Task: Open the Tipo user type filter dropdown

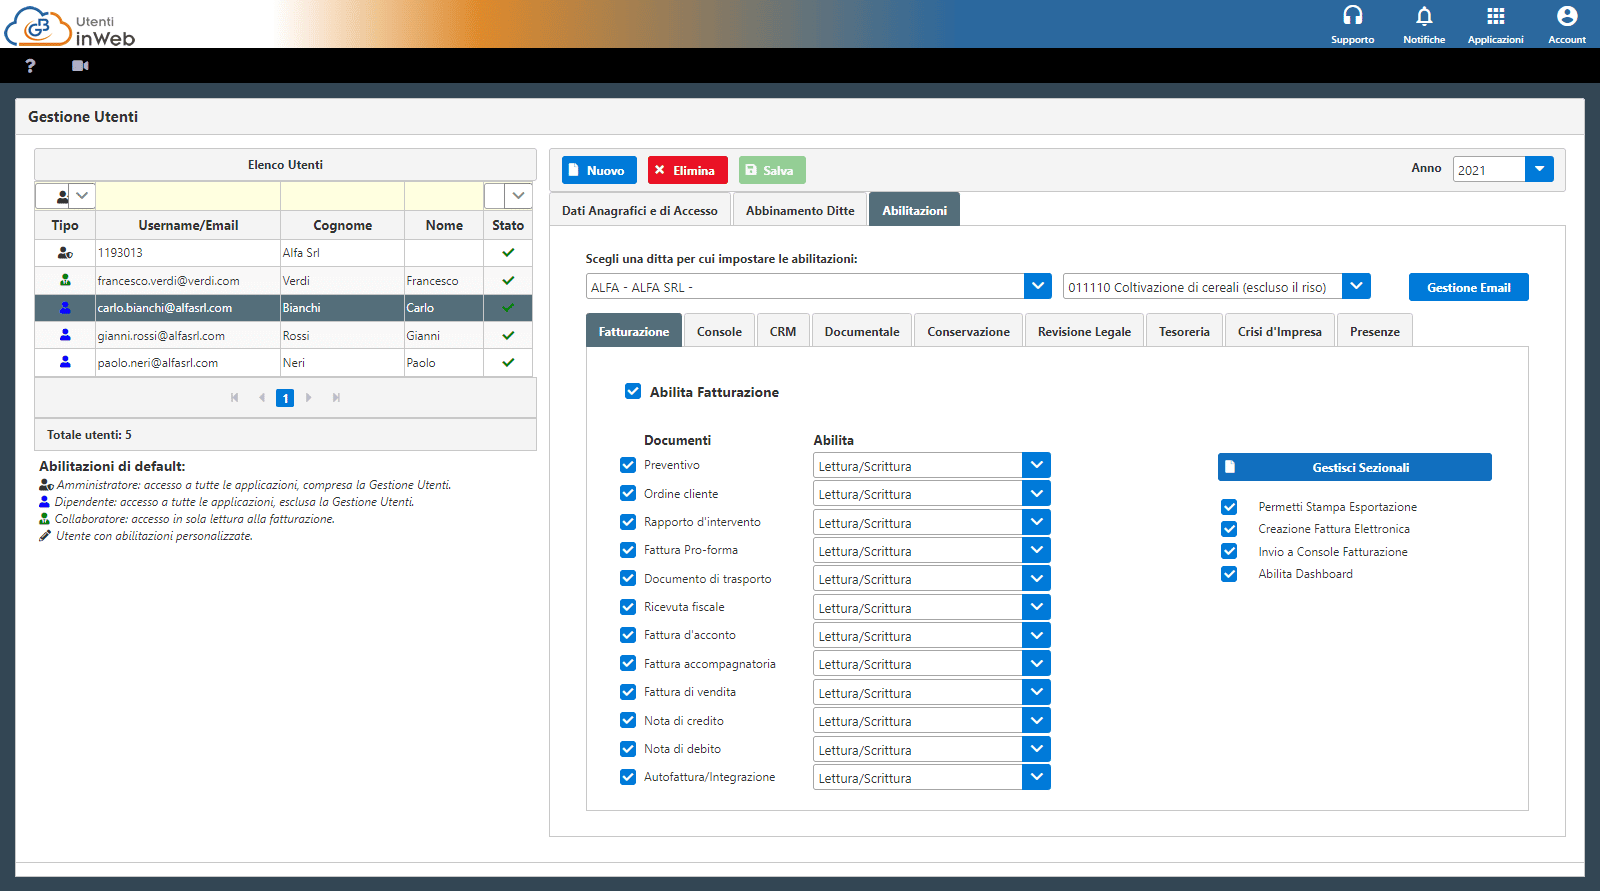Action: click(82, 196)
